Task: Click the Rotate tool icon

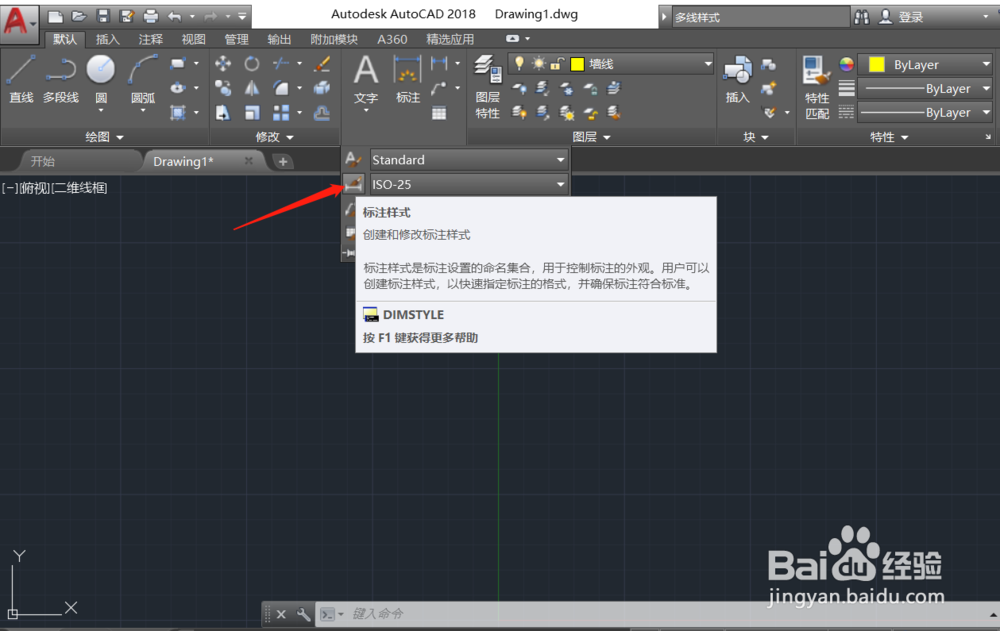Action: pyautogui.click(x=252, y=63)
